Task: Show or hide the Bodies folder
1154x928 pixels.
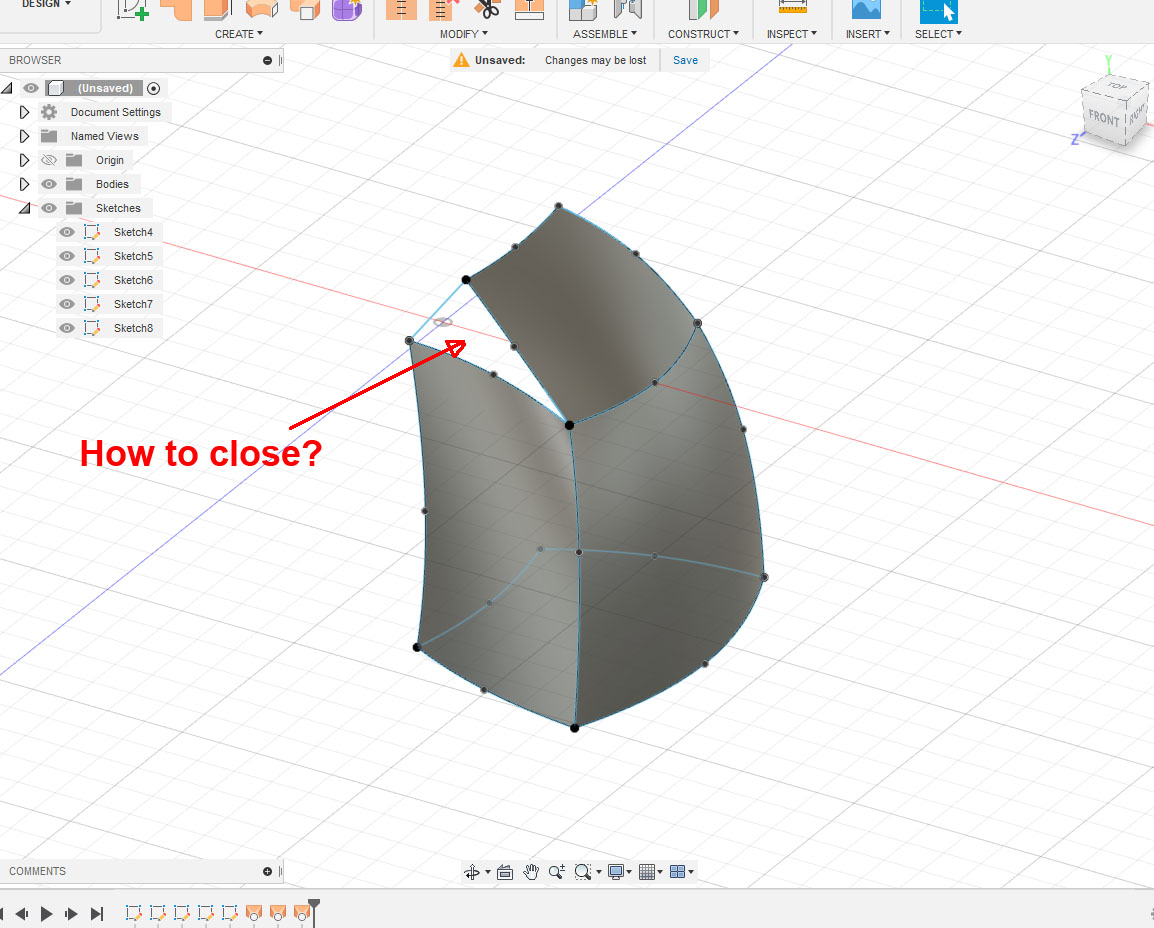Action: [x=48, y=183]
